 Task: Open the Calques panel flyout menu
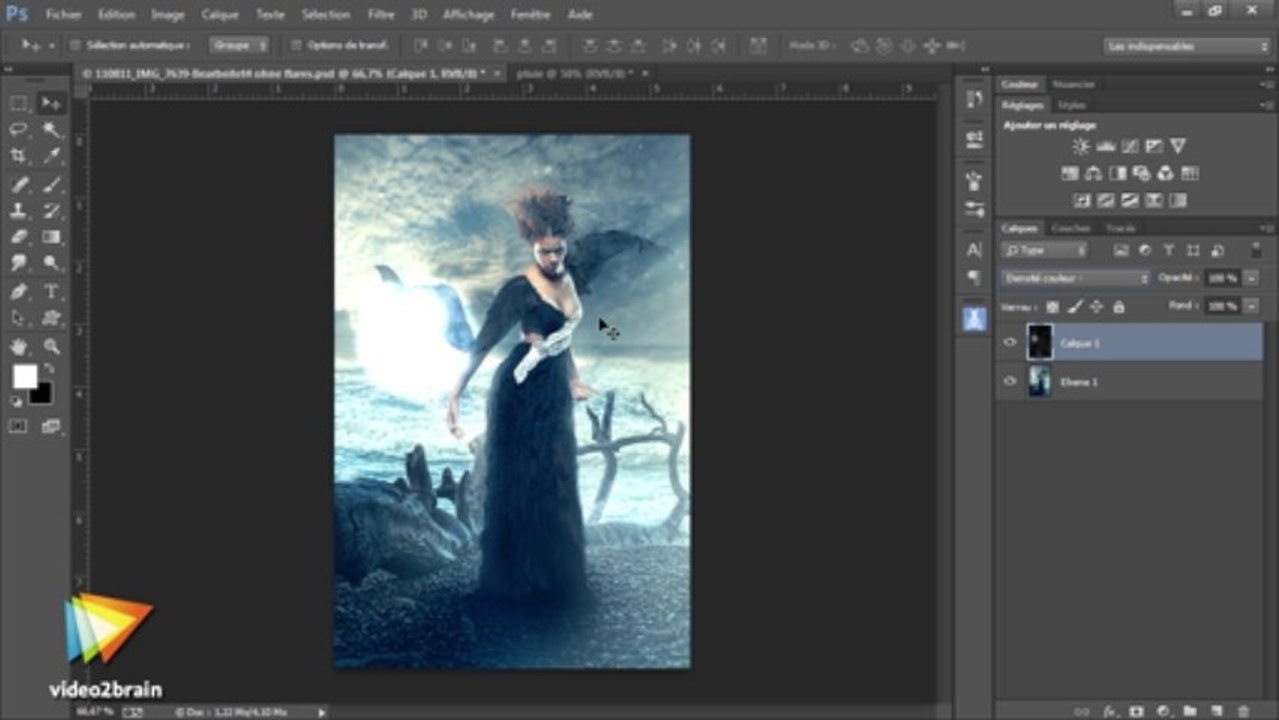coord(1267,228)
